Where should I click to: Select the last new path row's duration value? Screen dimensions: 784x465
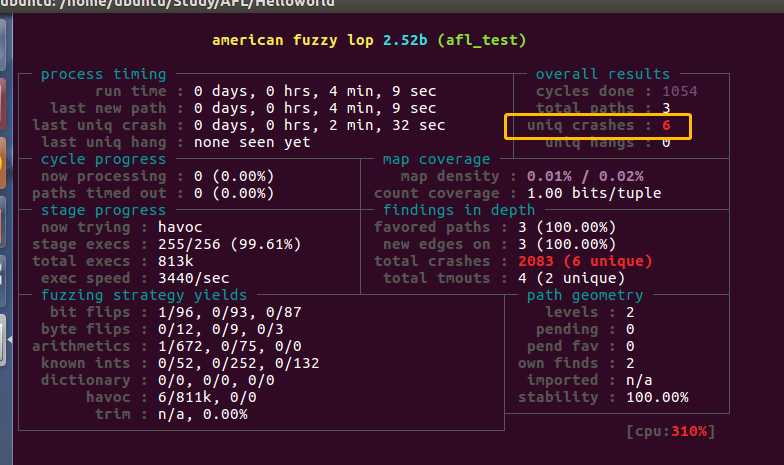click(315, 108)
